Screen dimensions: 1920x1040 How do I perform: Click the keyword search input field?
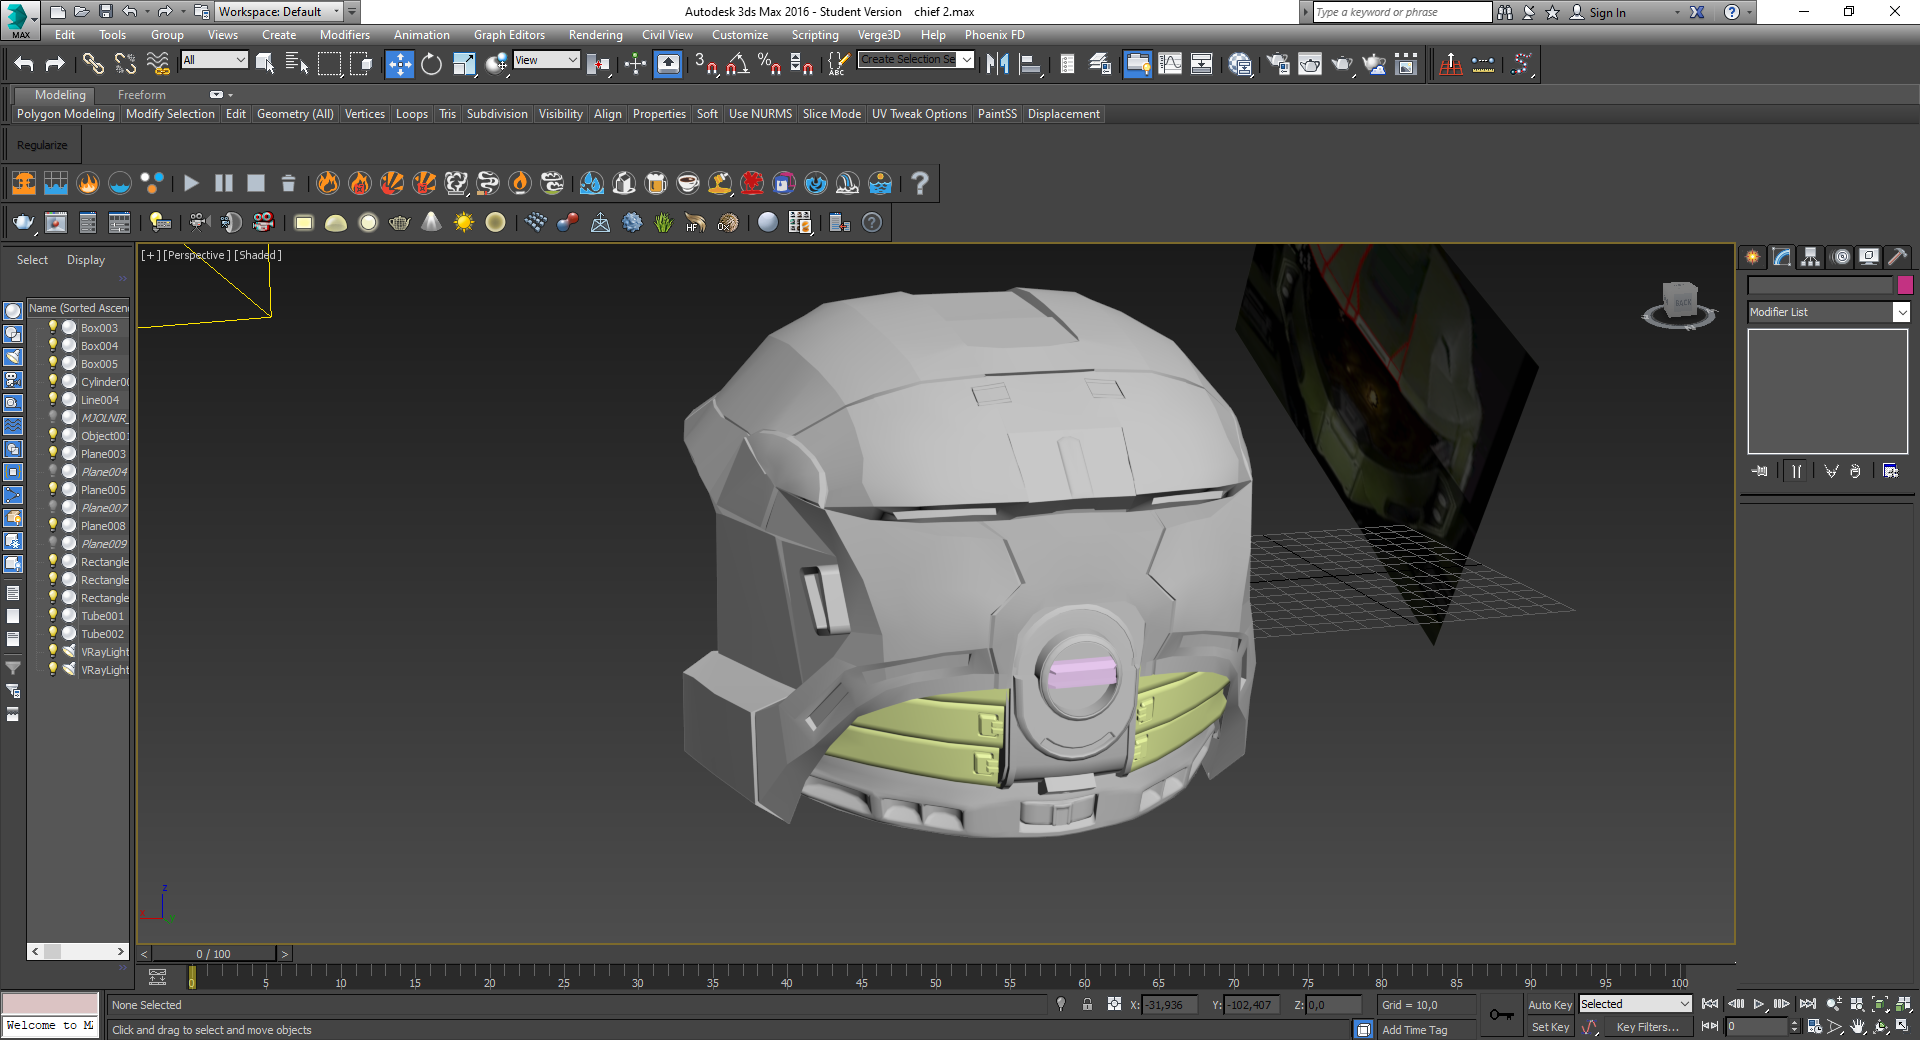pyautogui.click(x=1402, y=12)
